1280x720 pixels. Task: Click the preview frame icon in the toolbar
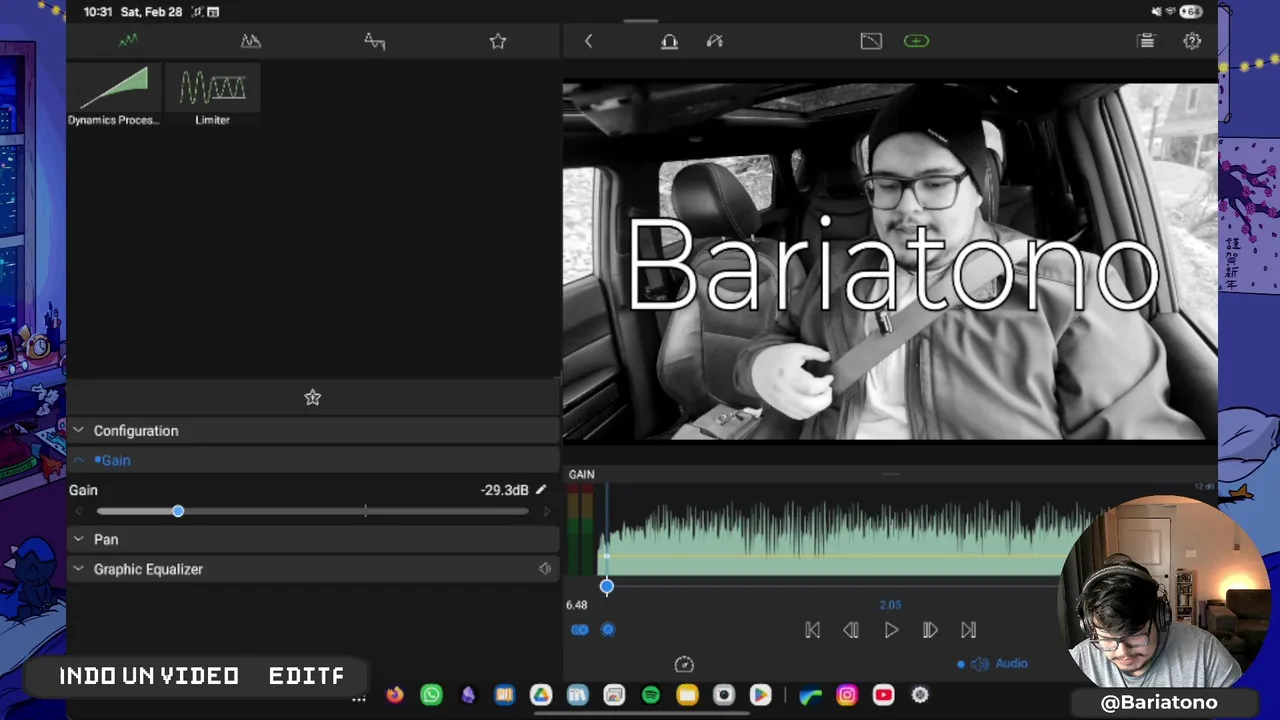click(871, 41)
